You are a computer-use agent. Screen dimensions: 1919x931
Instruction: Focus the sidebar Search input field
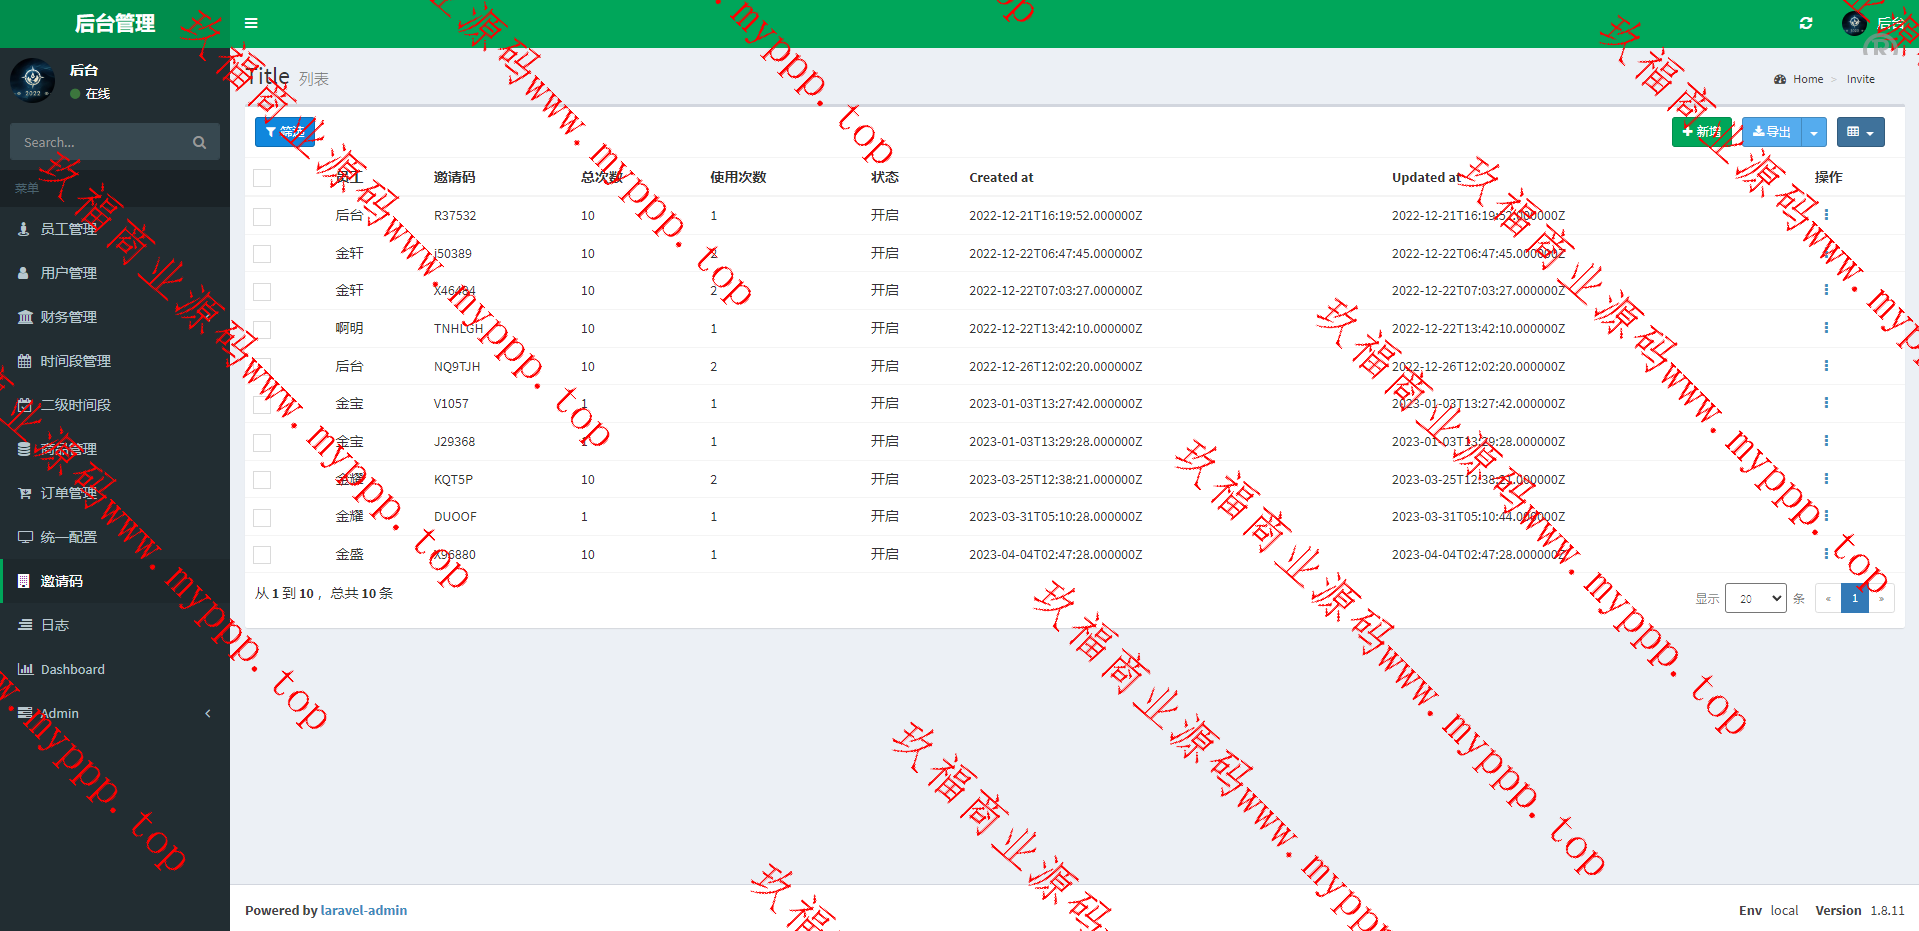pos(100,143)
